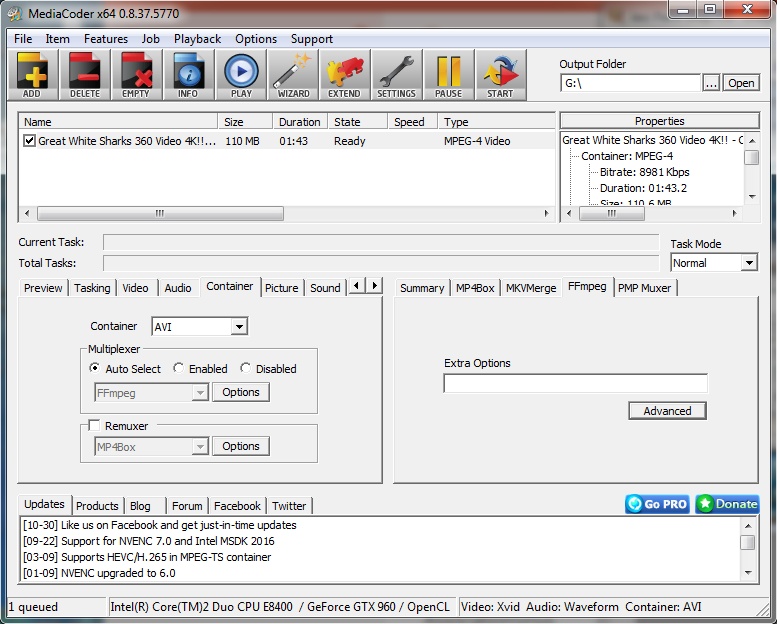This screenshot has width=777, height=624.
Task: Open the Facebook tab
Action: (x=237, y=506)
